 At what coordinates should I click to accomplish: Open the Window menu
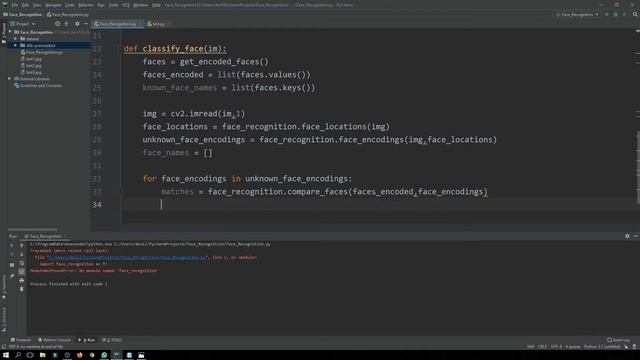(141, 5)
